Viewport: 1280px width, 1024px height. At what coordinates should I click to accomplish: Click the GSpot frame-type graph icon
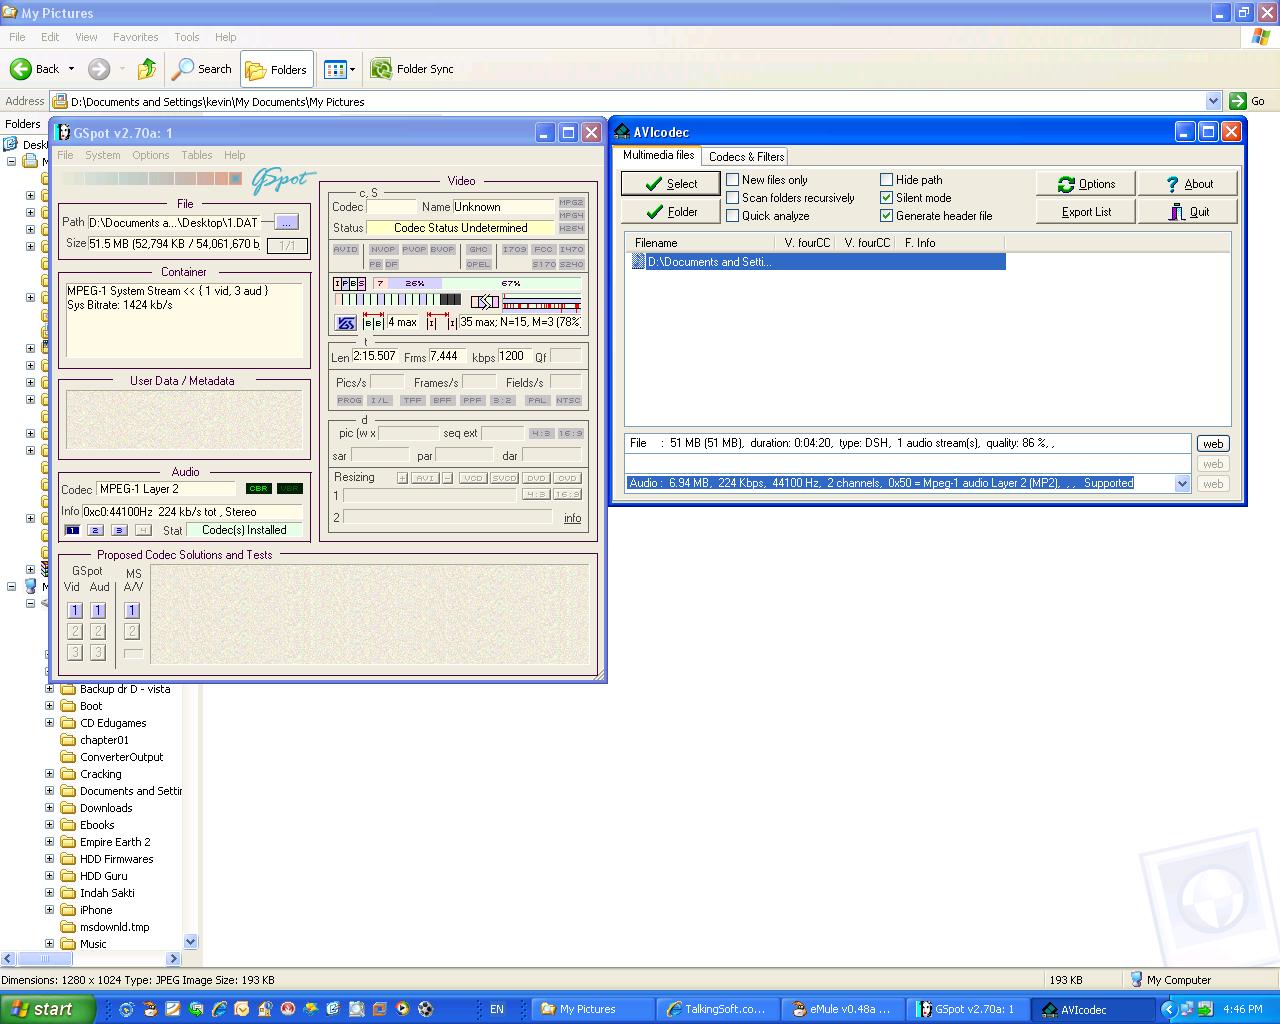[x=345, y=323]
